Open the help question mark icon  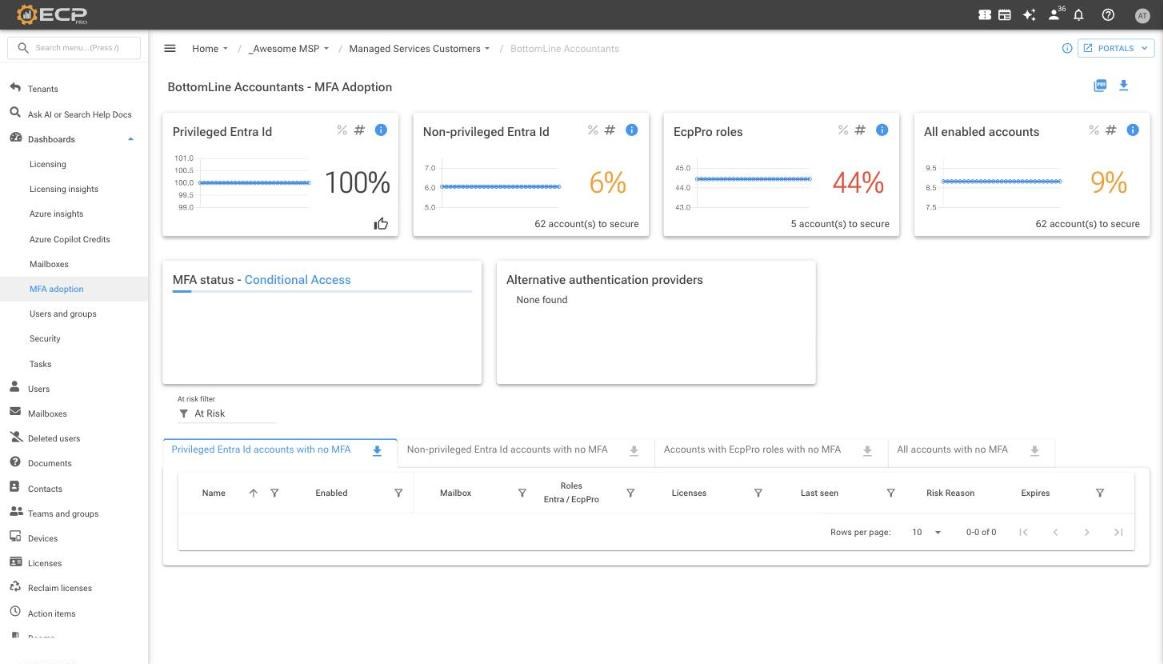pyautogui.click(x=1108, y=15)
